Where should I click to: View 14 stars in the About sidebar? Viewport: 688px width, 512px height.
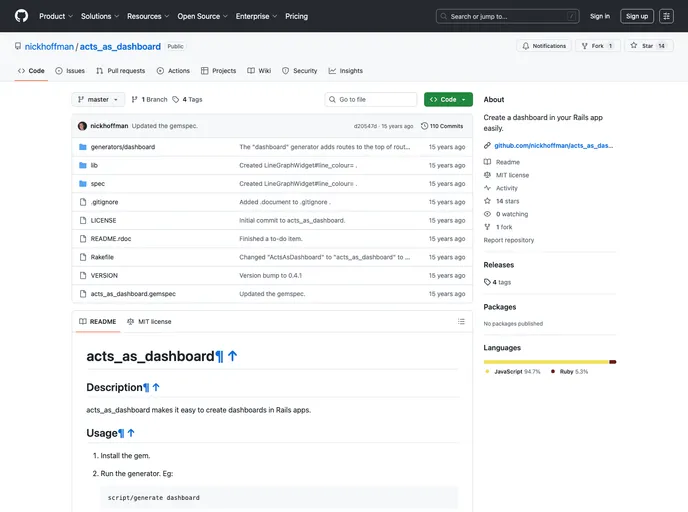click(x=507, y=201)
